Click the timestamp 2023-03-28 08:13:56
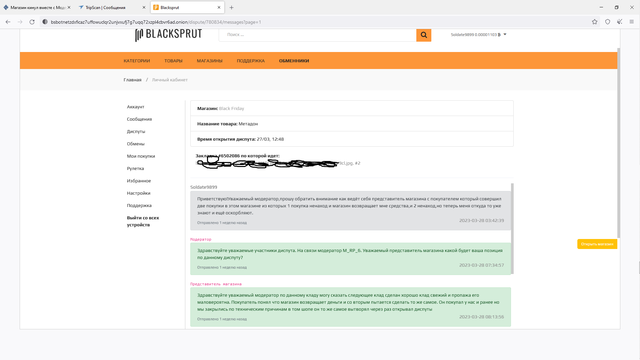The width and height of the screenshot is (640, 360). pos(481,317)
